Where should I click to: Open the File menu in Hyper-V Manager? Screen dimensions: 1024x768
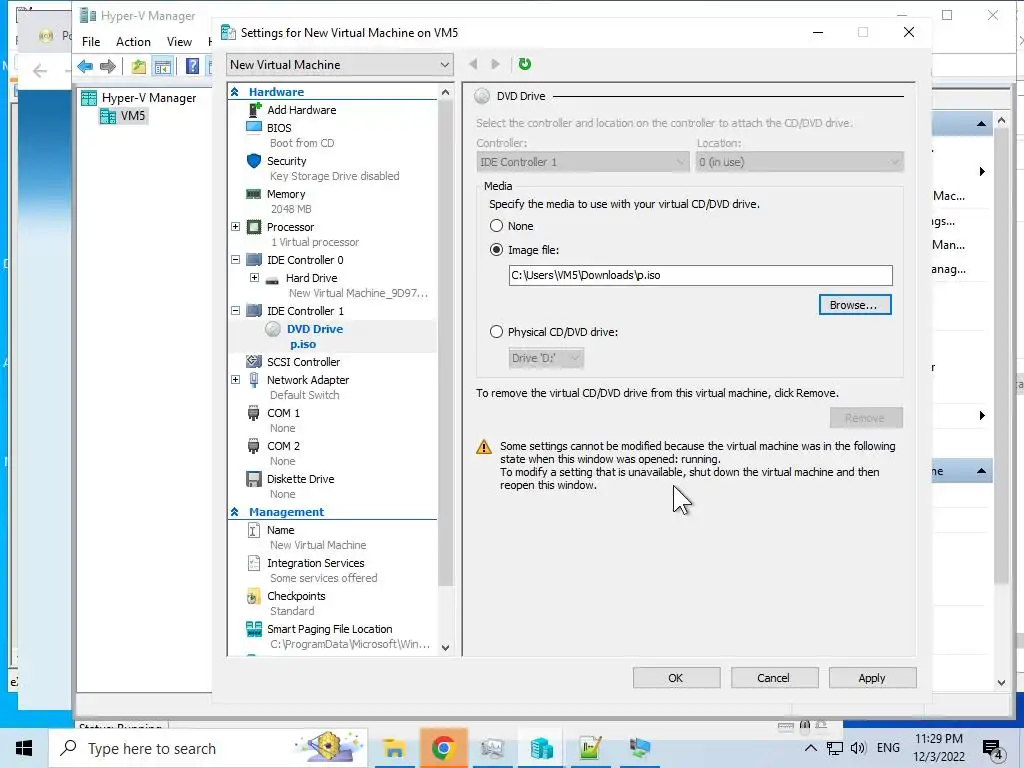(x=91, y=42)
